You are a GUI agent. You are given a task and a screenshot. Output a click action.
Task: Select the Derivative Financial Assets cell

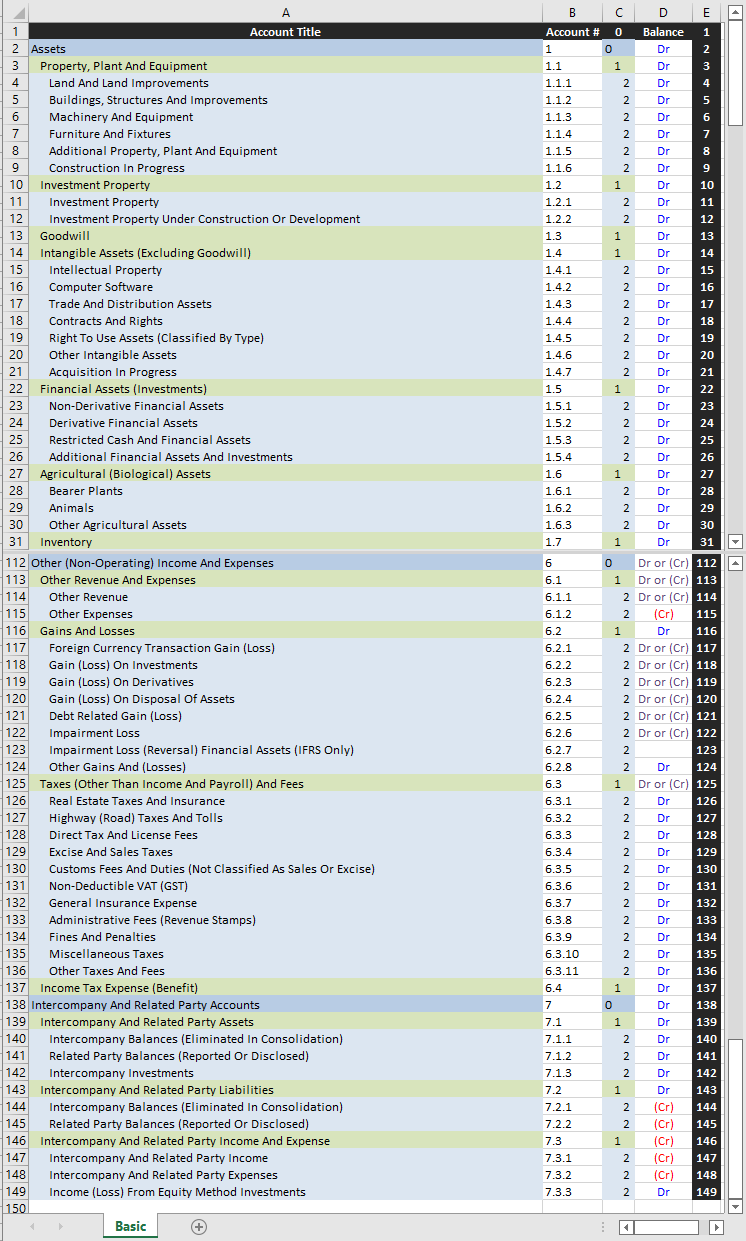click(x=286, y=423)
